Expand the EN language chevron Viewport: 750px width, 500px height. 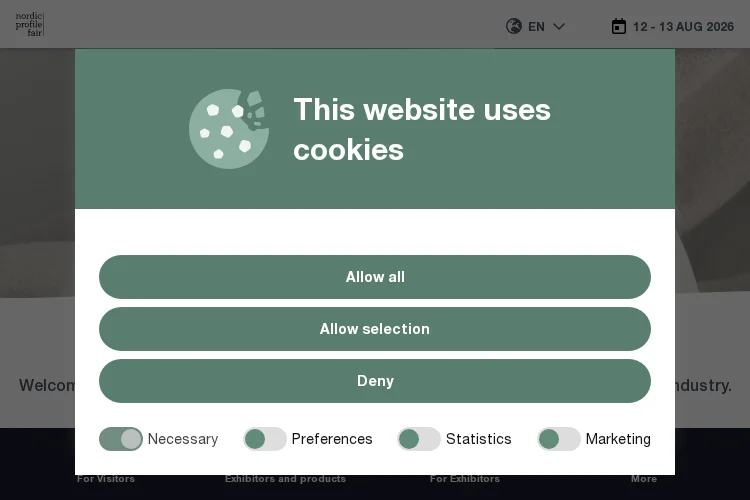(x=559, y=26)
